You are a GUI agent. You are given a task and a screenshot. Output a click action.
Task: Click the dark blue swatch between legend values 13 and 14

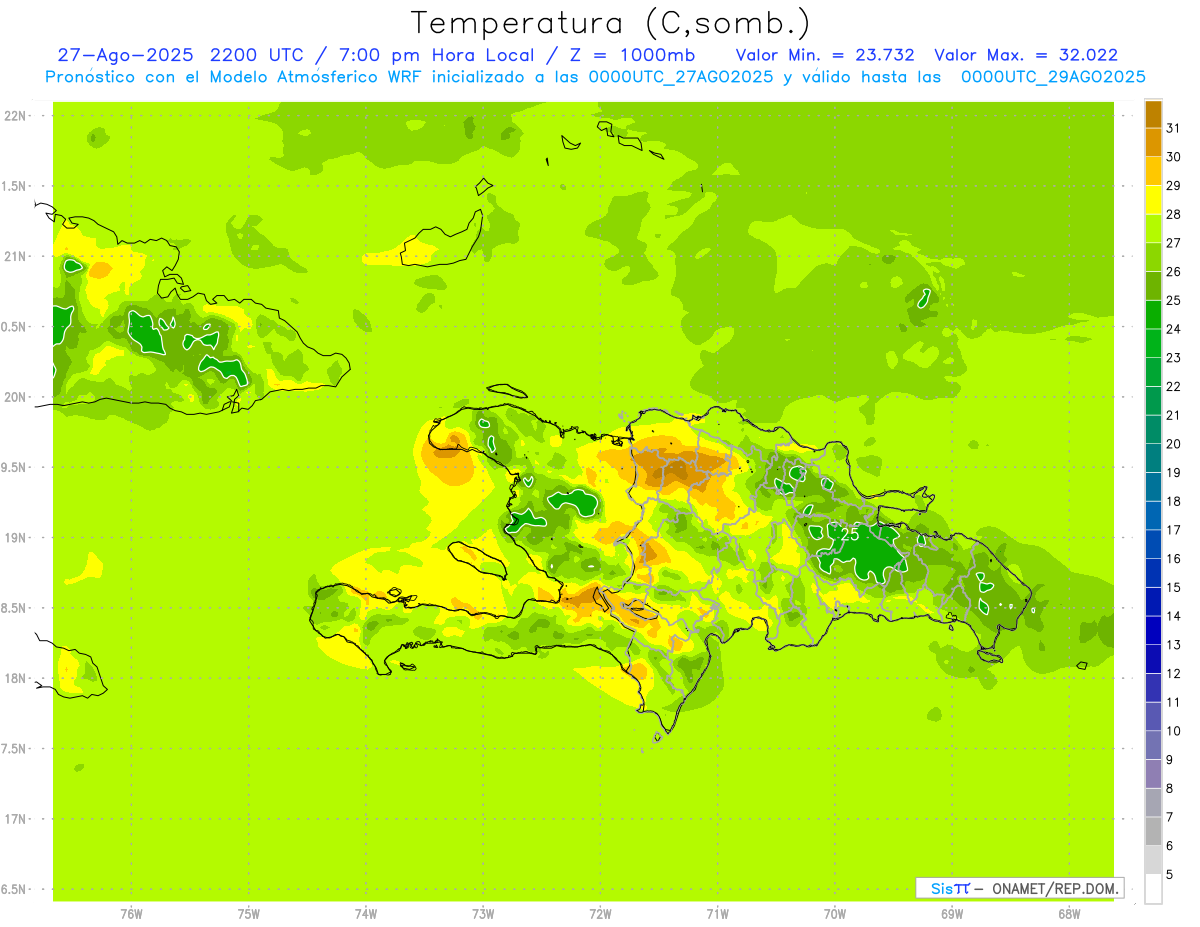[1153, 630]
